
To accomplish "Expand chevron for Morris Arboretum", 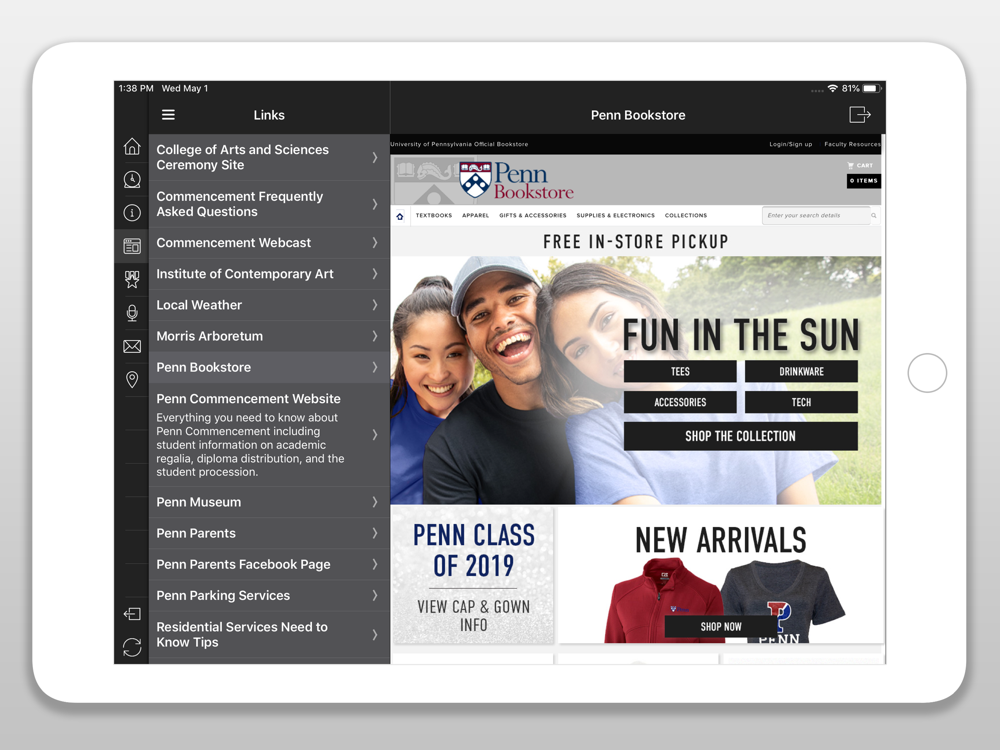I will click(375, 336).
